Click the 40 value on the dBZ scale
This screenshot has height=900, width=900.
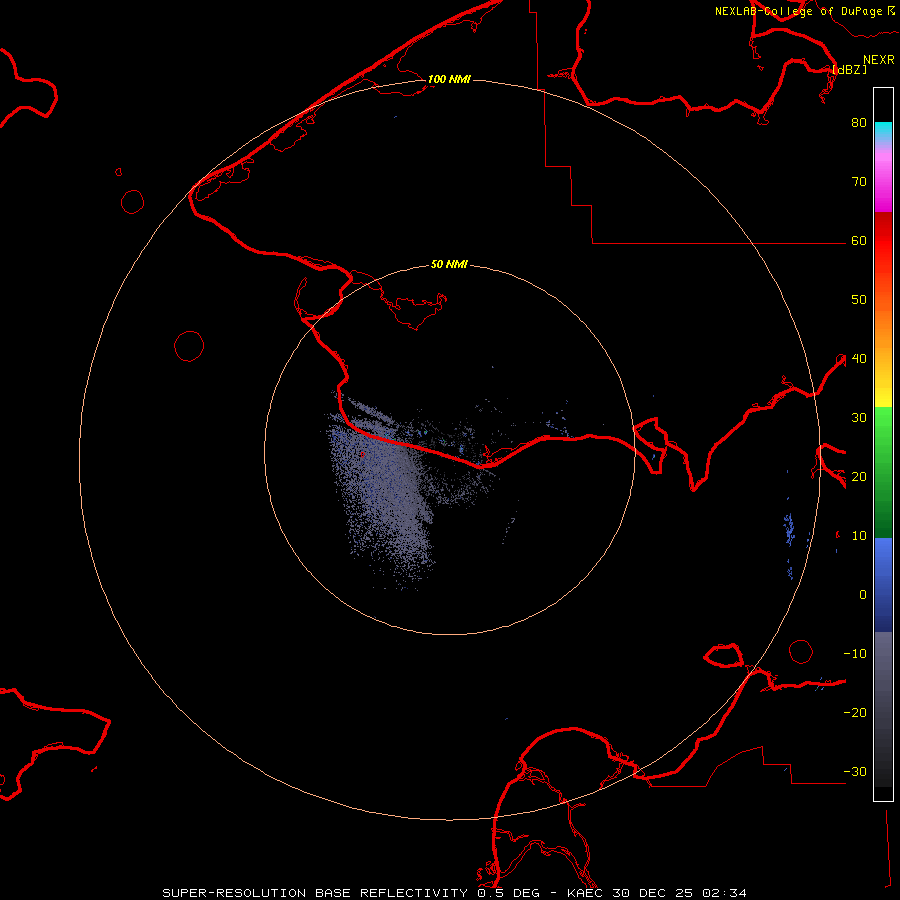coord(859,359)
